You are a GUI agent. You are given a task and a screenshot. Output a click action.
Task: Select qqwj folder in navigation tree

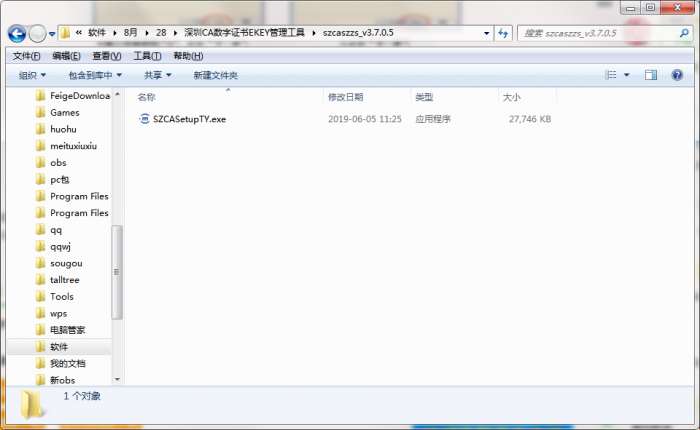point(60,246)
